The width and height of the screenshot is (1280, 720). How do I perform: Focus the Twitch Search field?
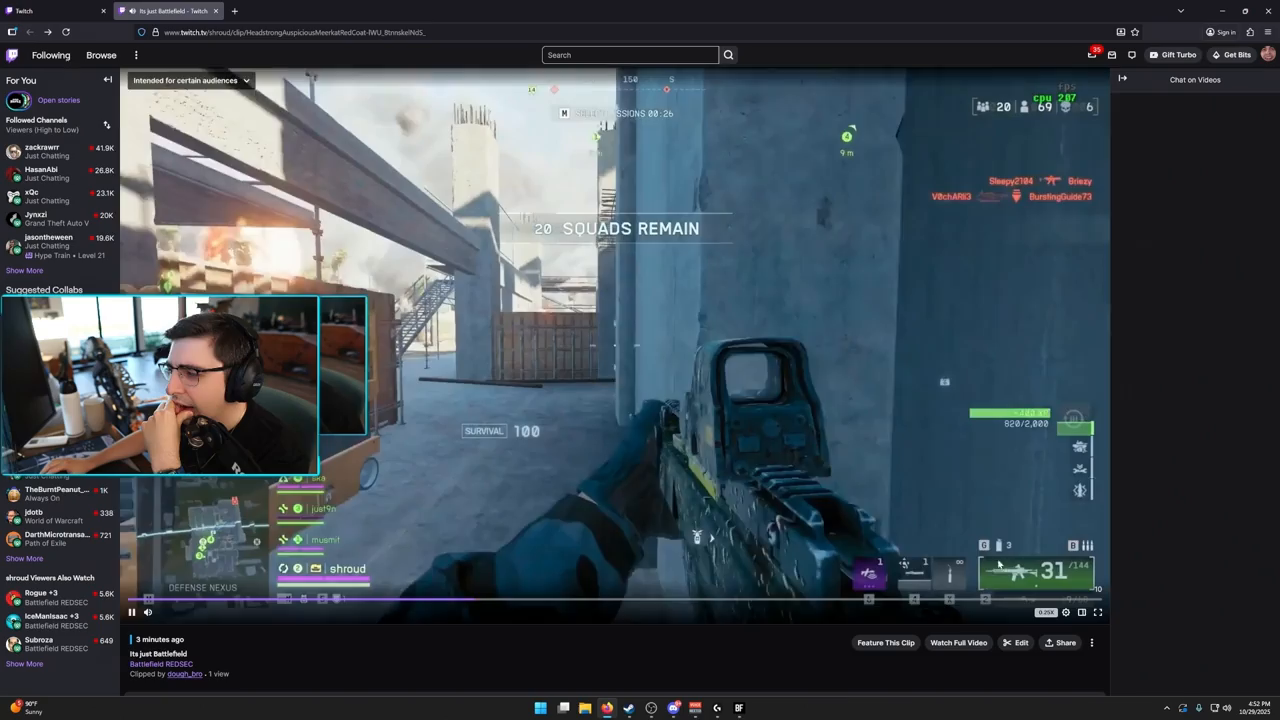(x=630, y=55)
